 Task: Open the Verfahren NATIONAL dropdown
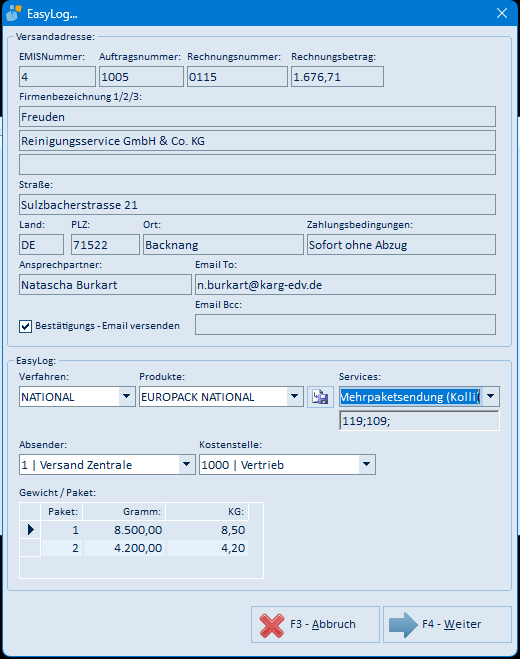point(126,396)
